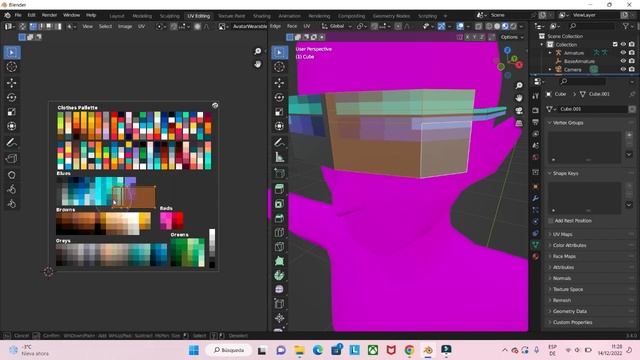Select the Bevel tool in viewport

pos(279,218)
